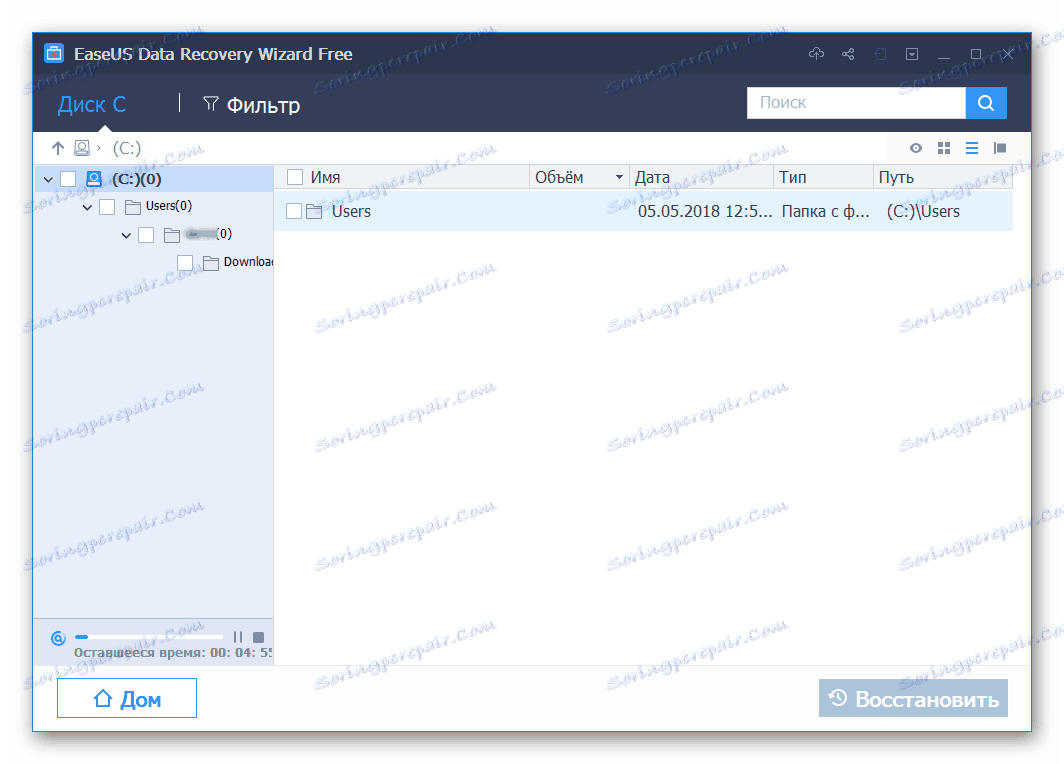Click the Оставшееся время status text
1064x764 pixels.
pos(173,653)
